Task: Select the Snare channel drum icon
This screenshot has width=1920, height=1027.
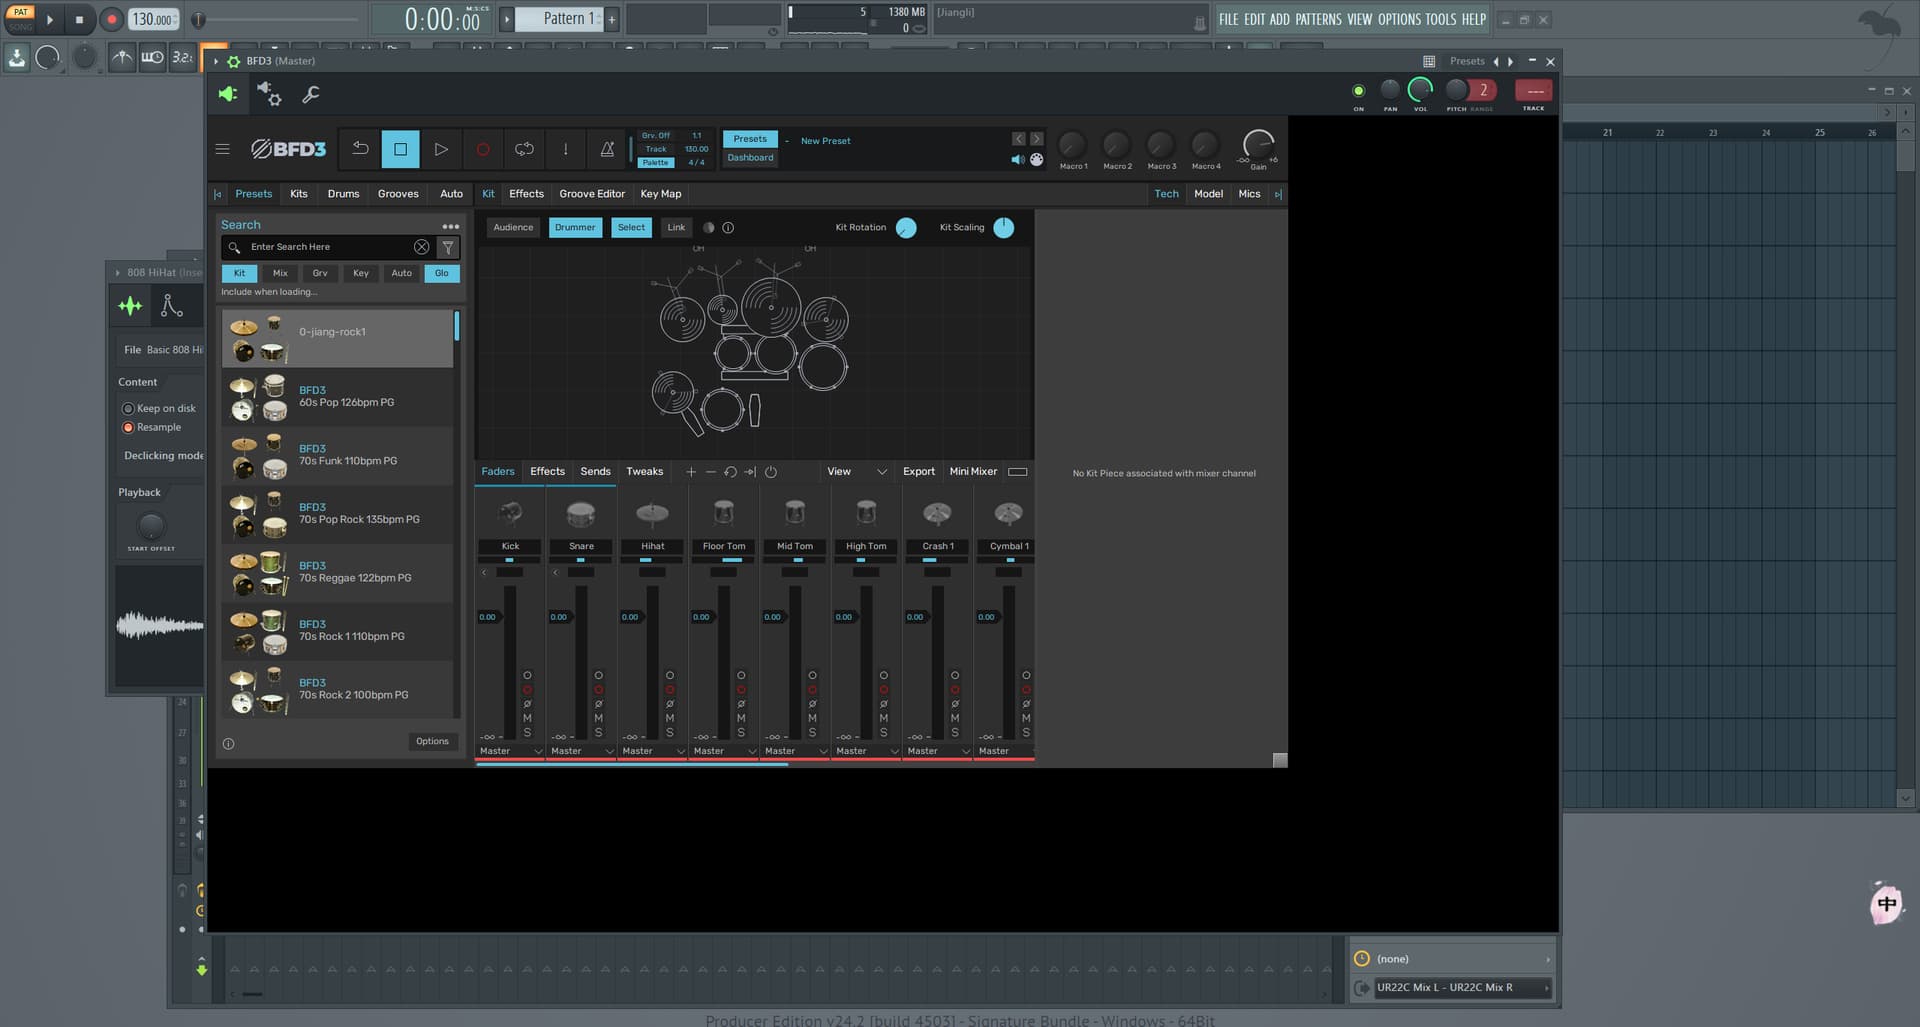Action: (581, 514)
